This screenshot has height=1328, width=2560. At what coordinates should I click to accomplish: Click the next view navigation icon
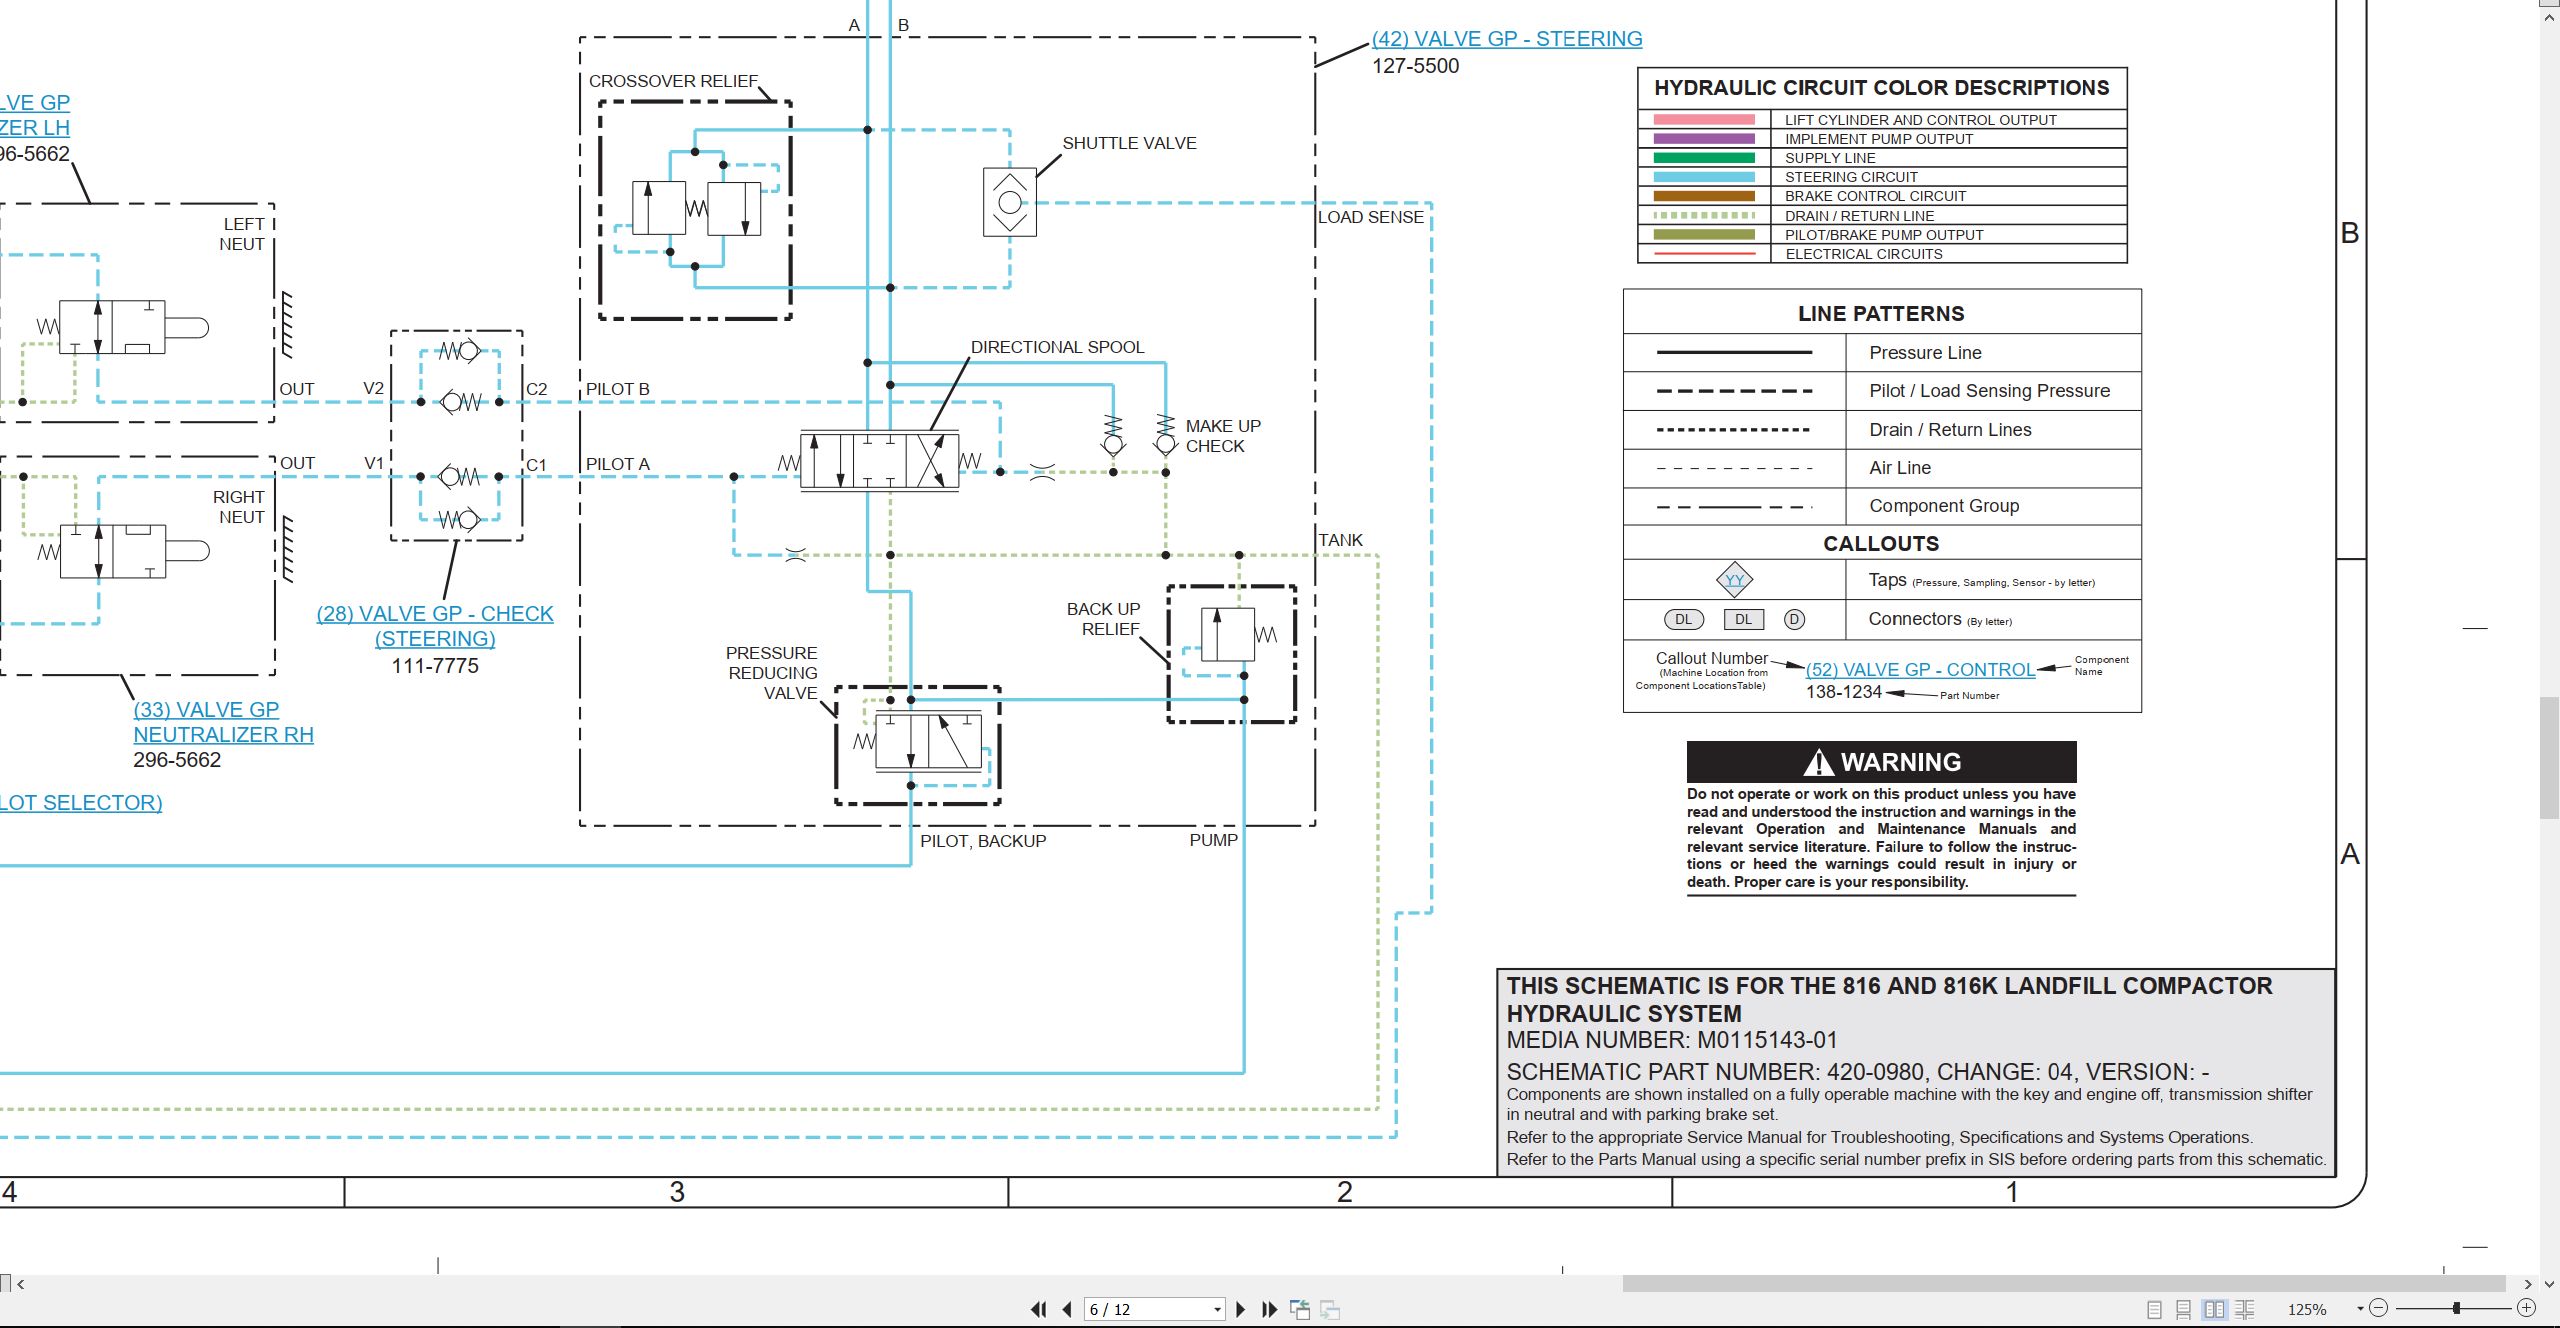[1330, 1309]
